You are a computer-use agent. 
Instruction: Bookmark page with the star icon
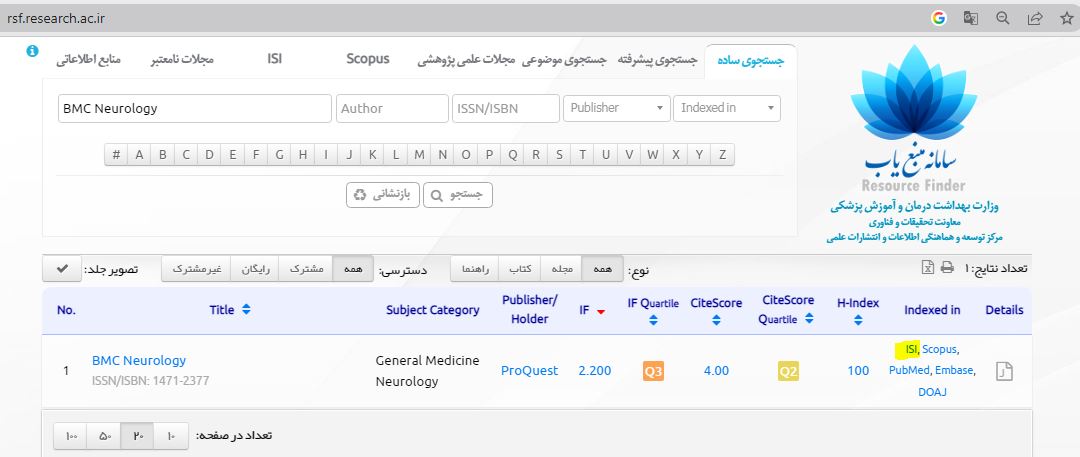point(1062,18)
